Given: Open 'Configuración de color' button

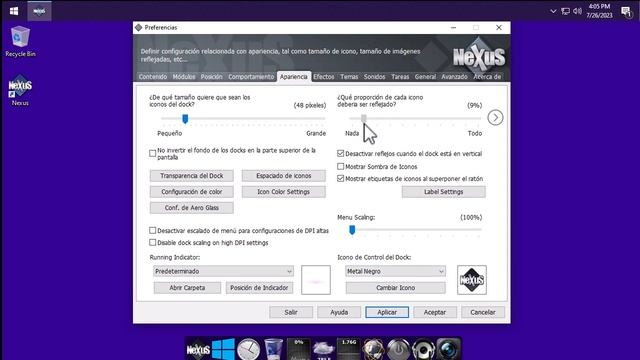Looking at the screenshot, I should pos(191,191).
